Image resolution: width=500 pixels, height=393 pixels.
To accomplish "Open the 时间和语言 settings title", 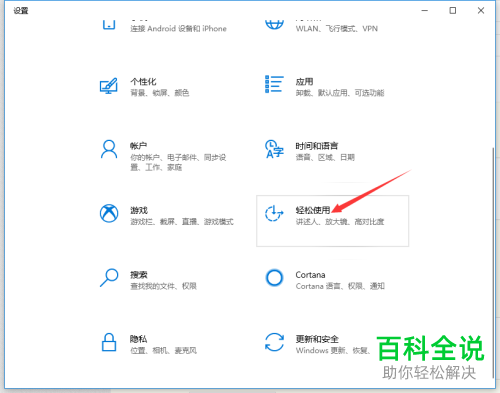I will pyautogui.click(x=317, y=146).
